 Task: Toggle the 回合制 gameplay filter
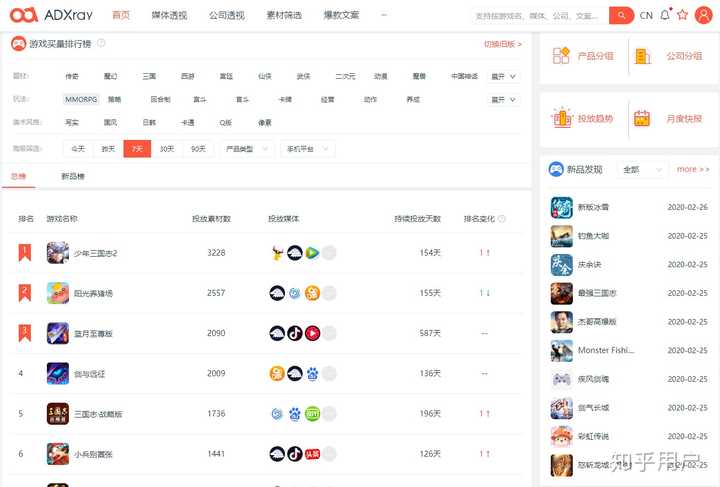pyautogui.click(x=160, y=99)
